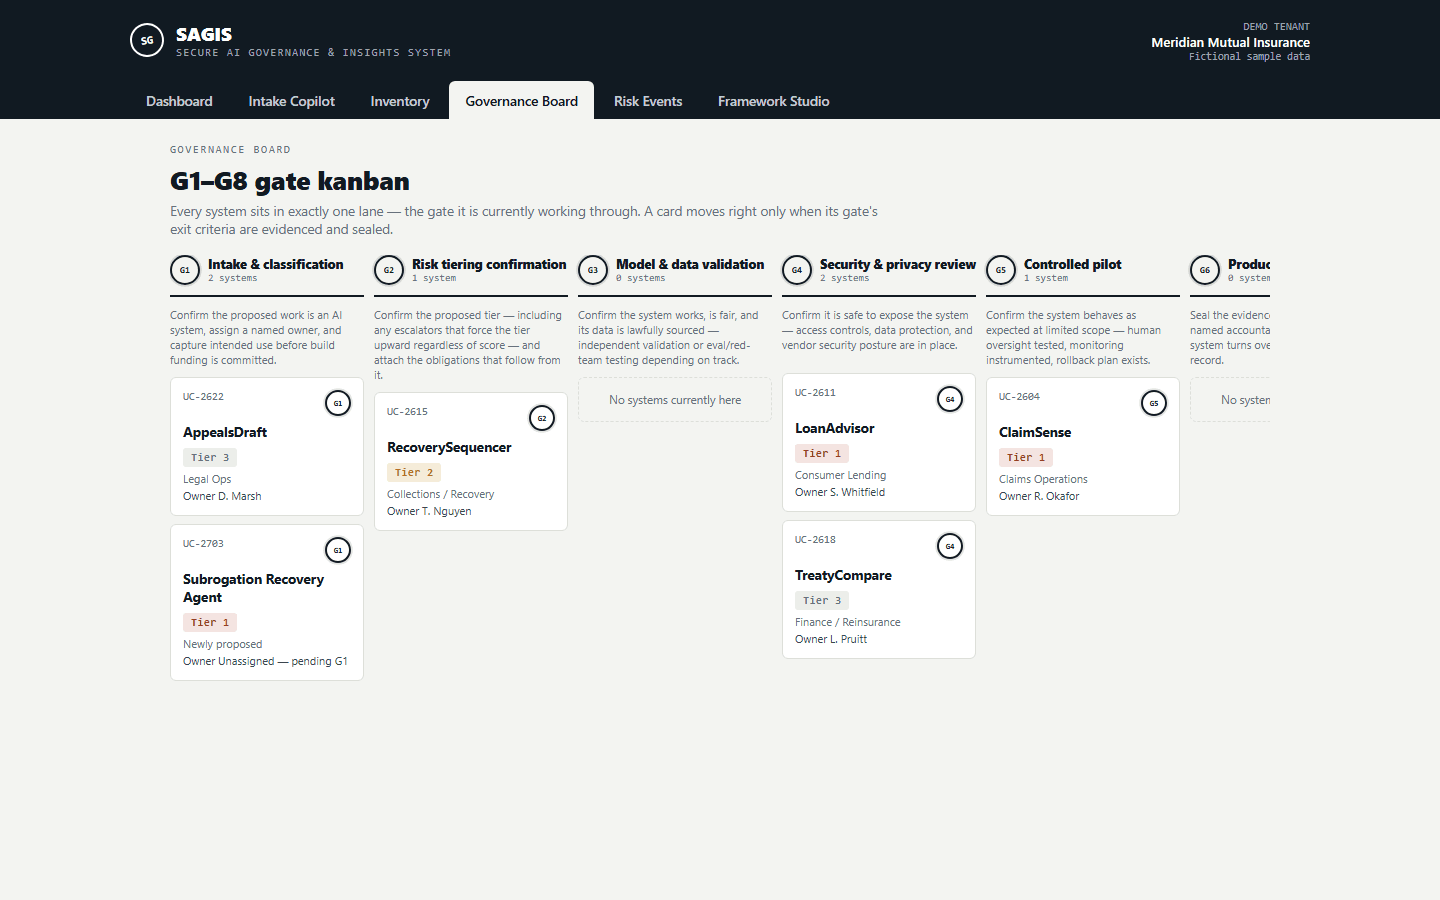Click the G1 badge on AppealsDraft card
Screen dimensions: 1440x900
point(338,403)
